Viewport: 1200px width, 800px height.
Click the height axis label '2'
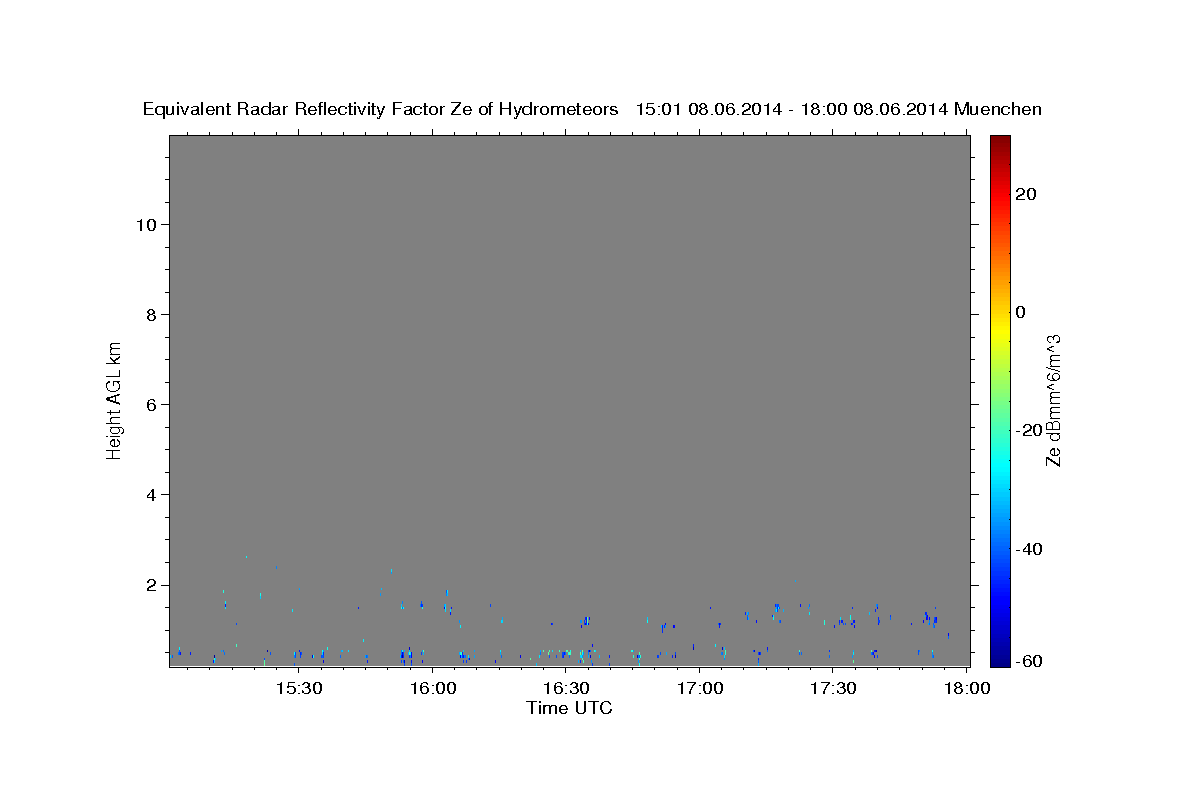149,584
